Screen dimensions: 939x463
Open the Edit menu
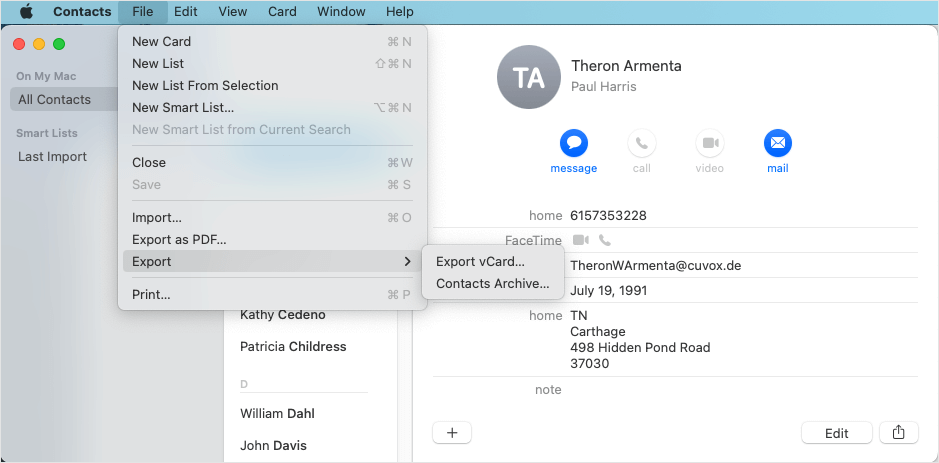186,11
